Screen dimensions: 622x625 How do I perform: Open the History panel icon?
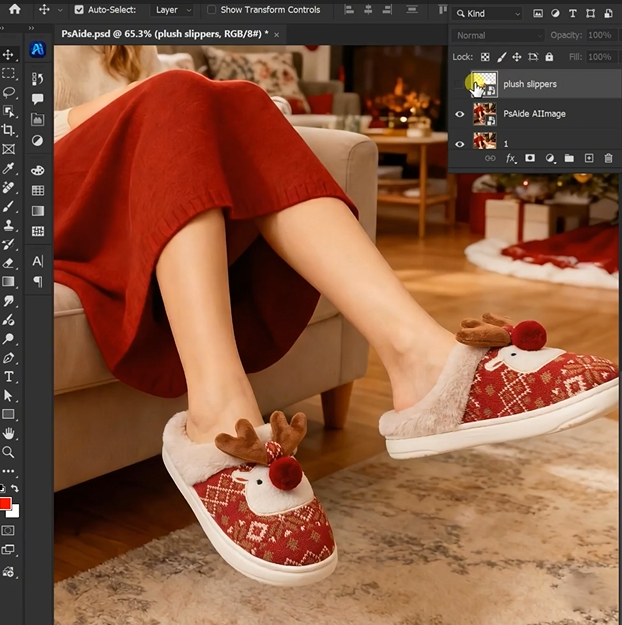click(x=37, y=79)
